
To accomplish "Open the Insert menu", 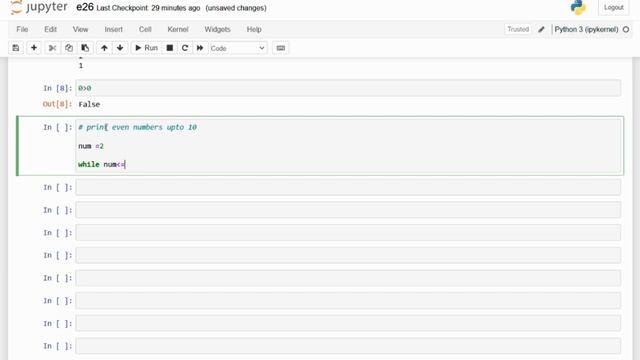I will tap(113, 29).
